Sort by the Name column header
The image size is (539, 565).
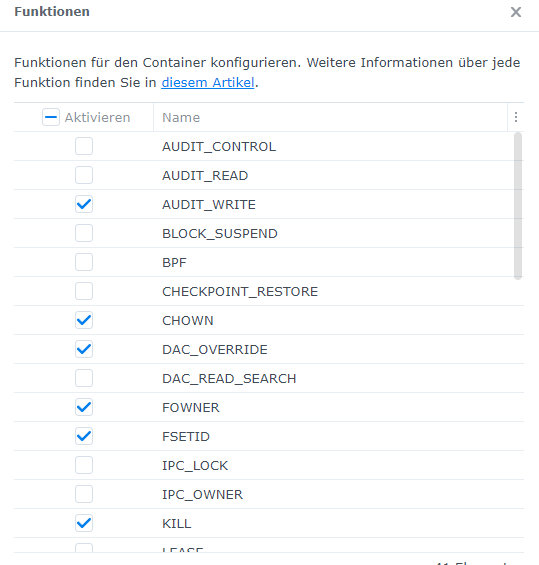(330, 117)
